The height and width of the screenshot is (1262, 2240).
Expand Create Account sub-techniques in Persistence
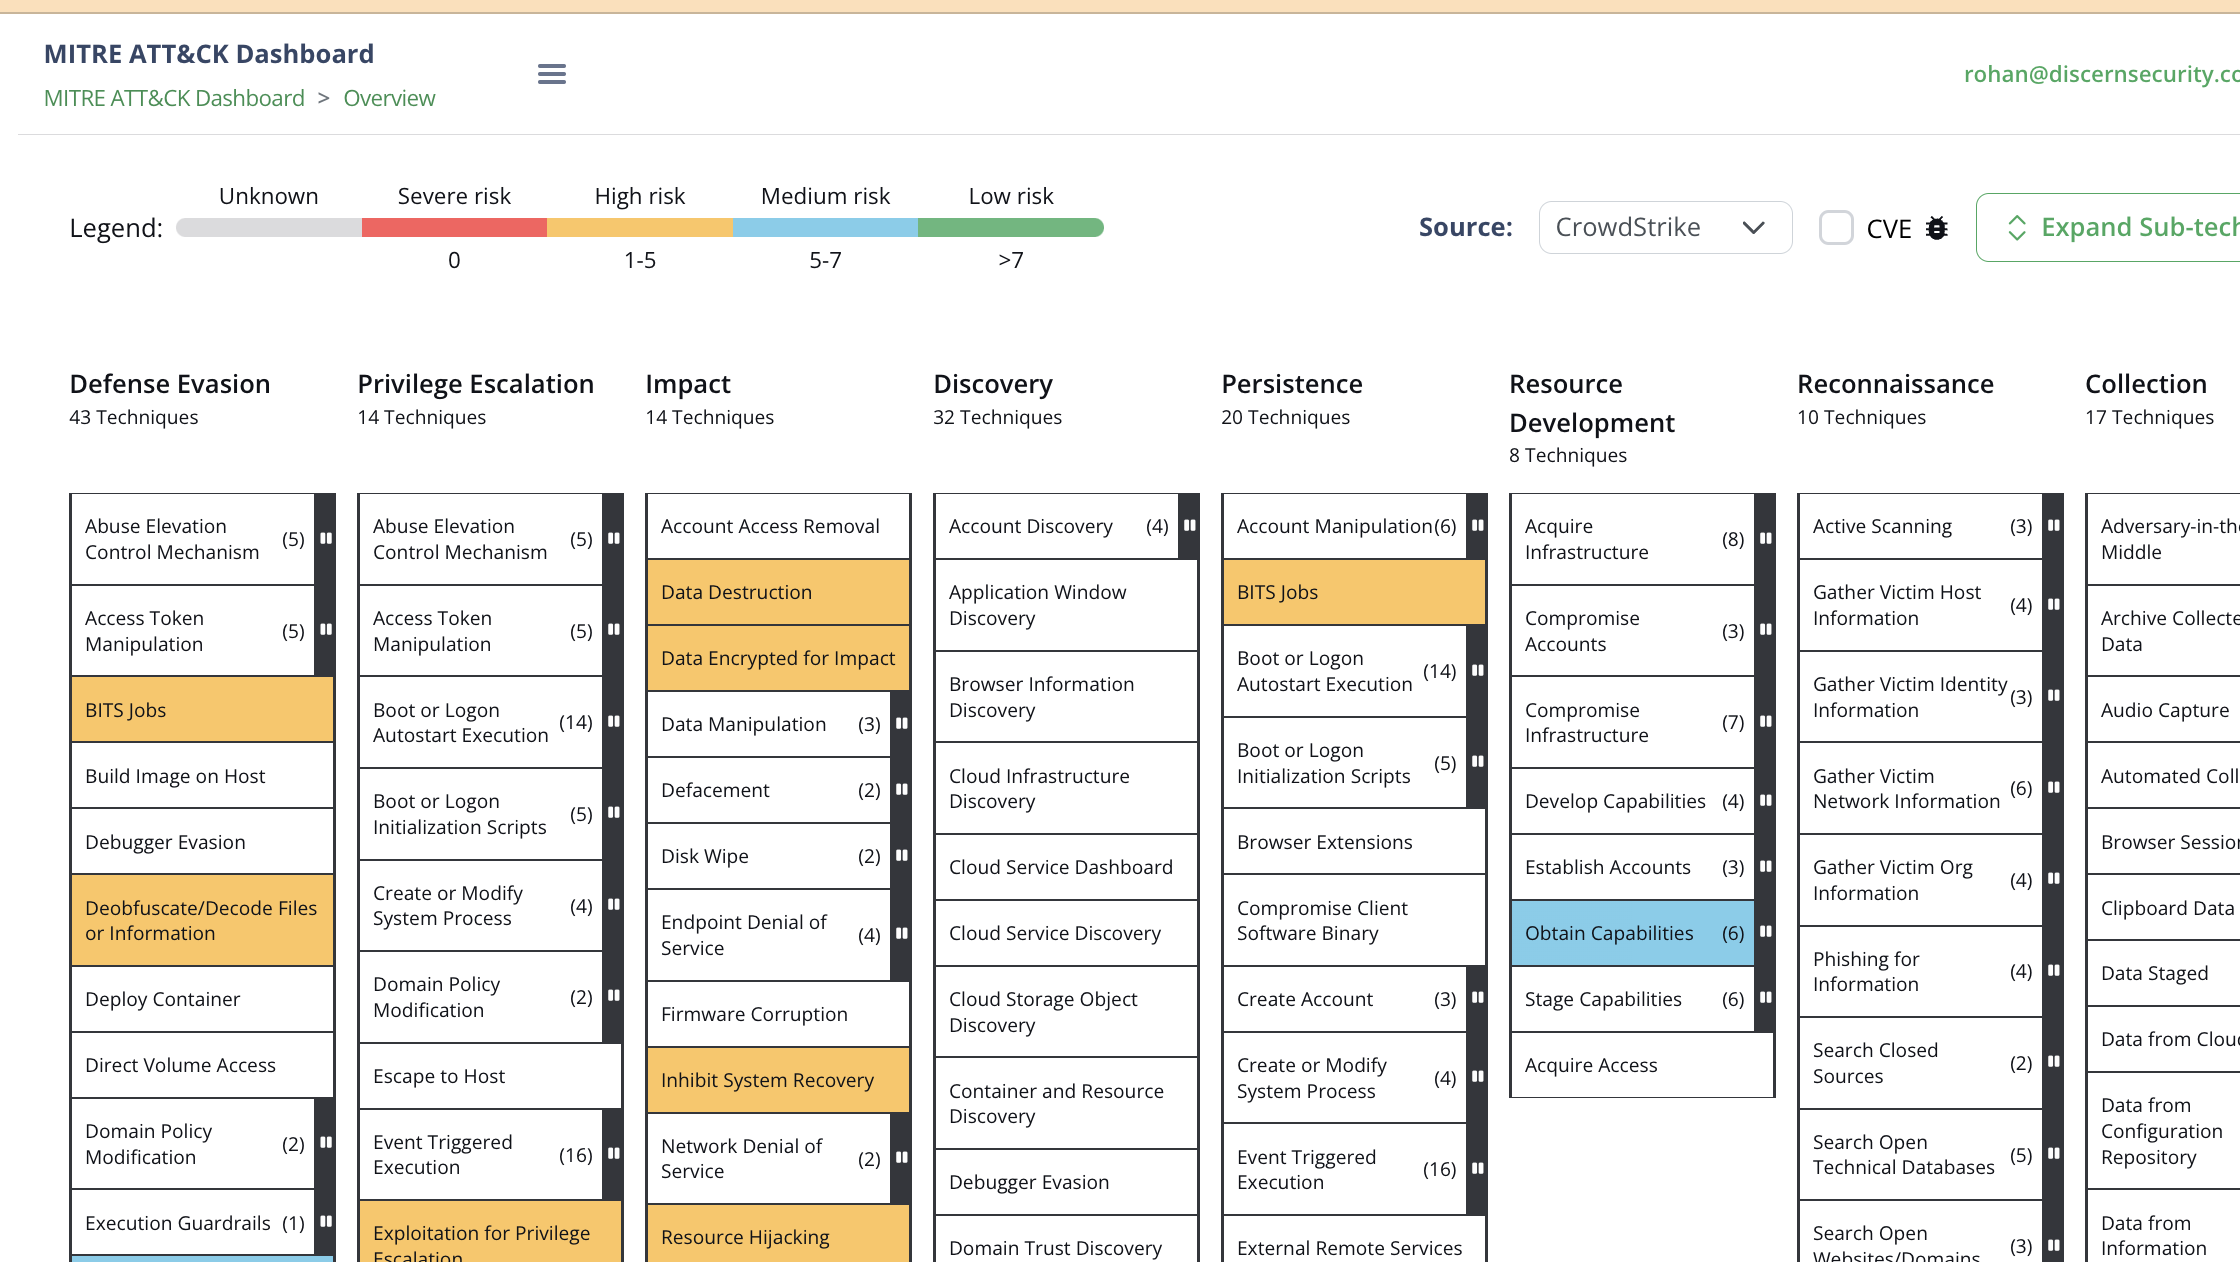point(1477,999)
